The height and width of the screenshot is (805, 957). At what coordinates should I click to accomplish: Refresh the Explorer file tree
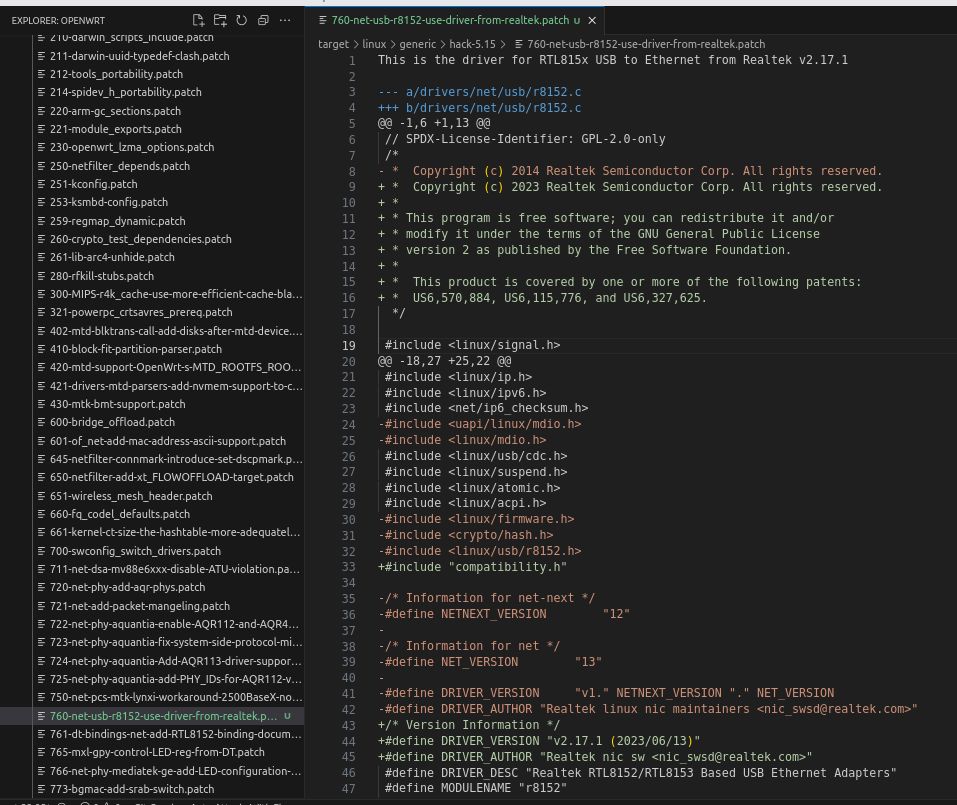(x=241, y=20)
